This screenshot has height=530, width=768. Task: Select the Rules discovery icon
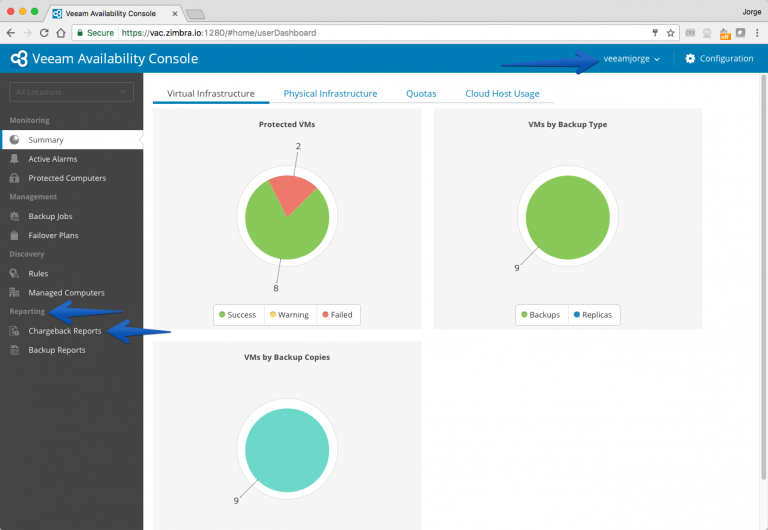point(15,273)
